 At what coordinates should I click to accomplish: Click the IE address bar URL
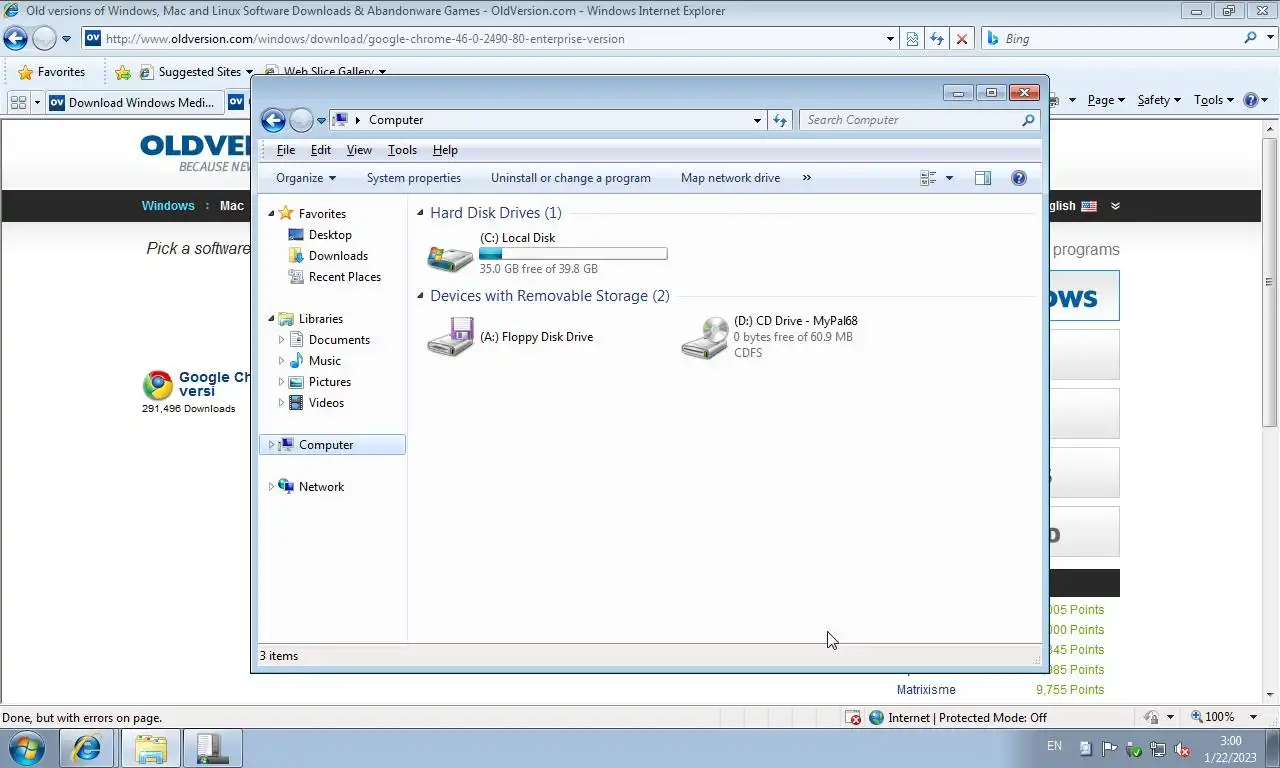pos(365,39)
